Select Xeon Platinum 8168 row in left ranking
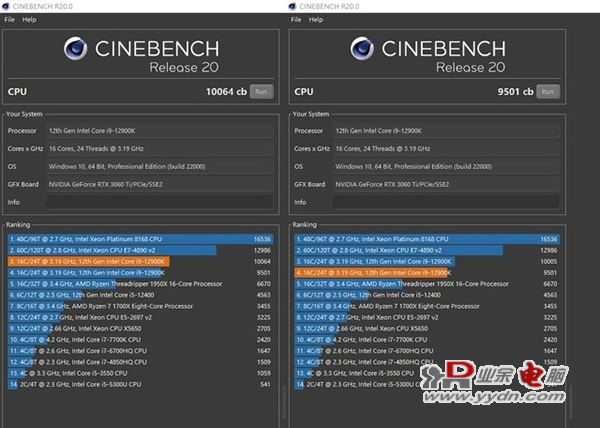This screenshot has height=428, width=600. coord(140,239)
